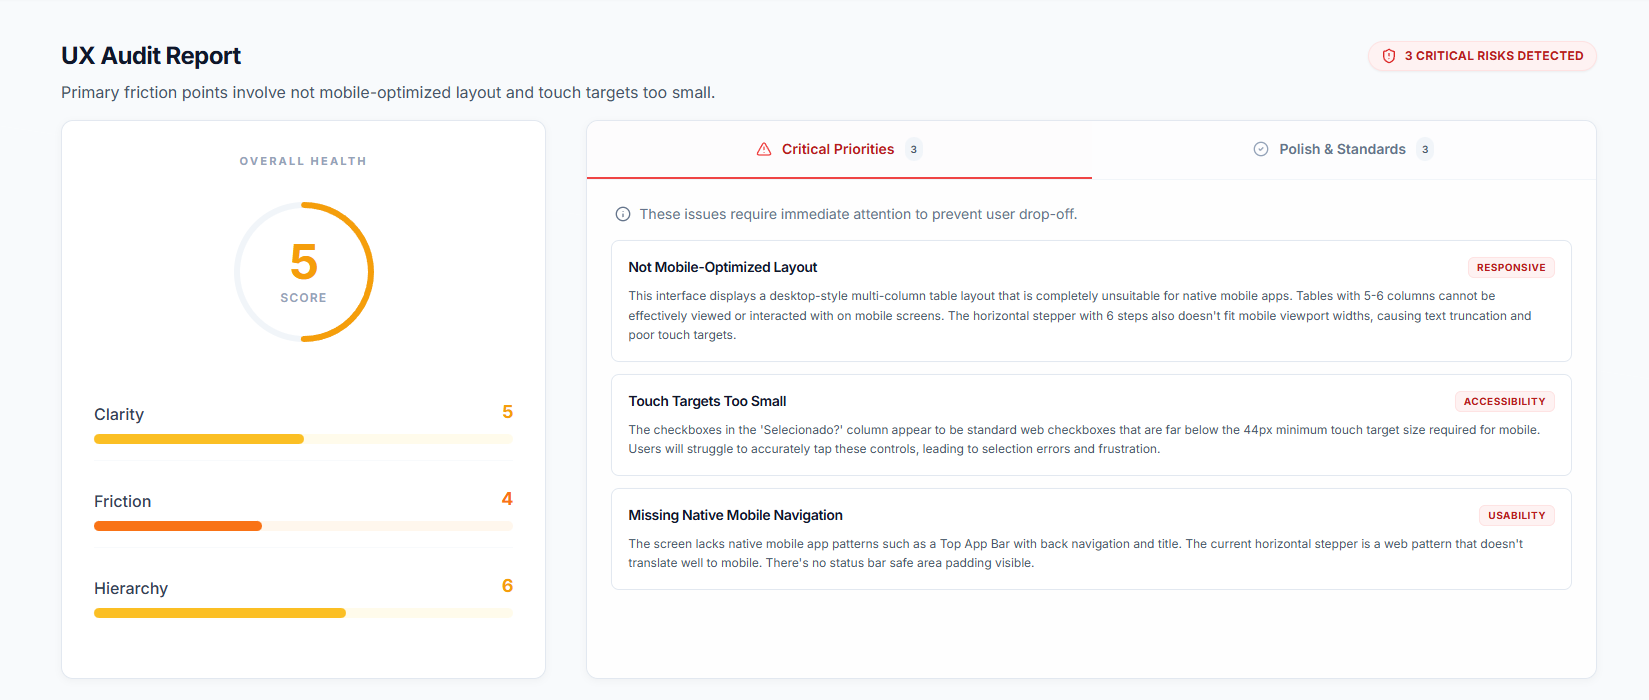Image resolution: width=1649 pixels, height=700 pixels.
Task: Open the Missing Native Mobile Navigation issue
Action: coord(735,515)
